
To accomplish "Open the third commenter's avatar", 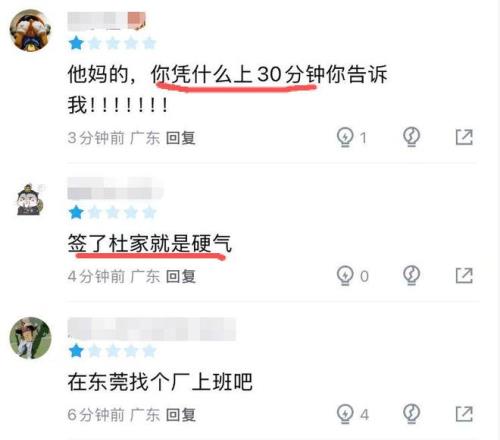I will click(x=30, y=338).
